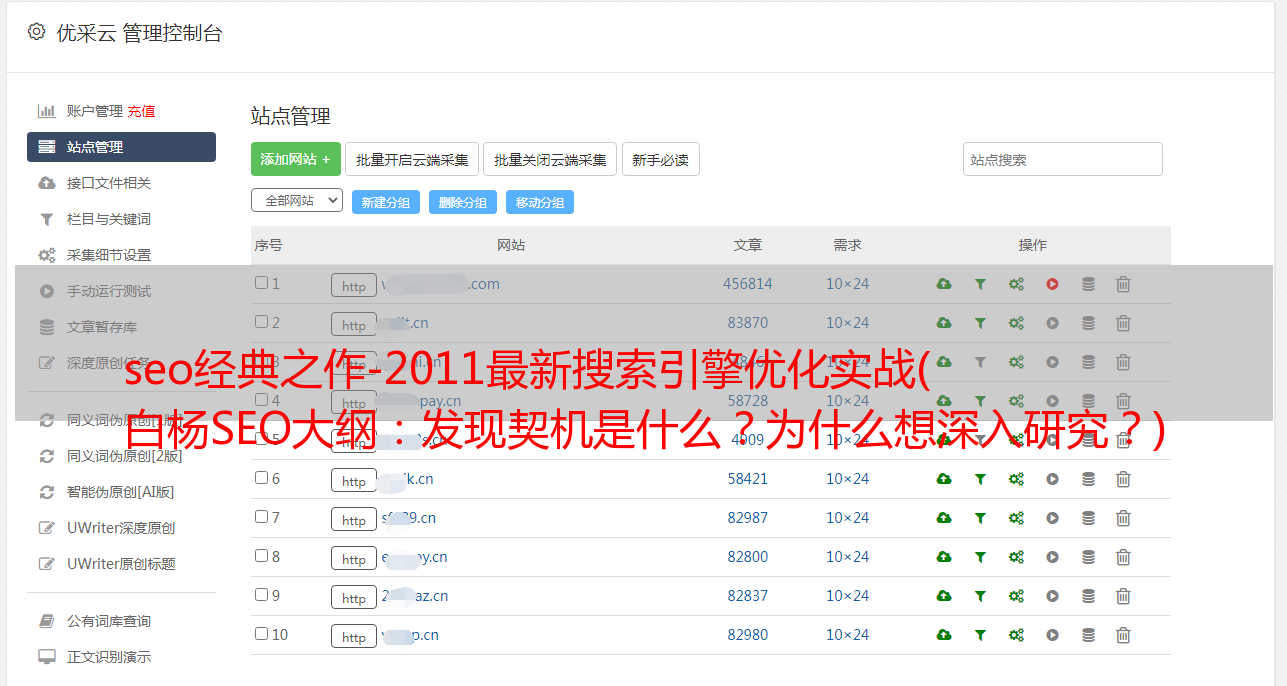The image size is (1287, 686).
Task: Click the 站点搜索 search field
Action: coord(1063,159)
